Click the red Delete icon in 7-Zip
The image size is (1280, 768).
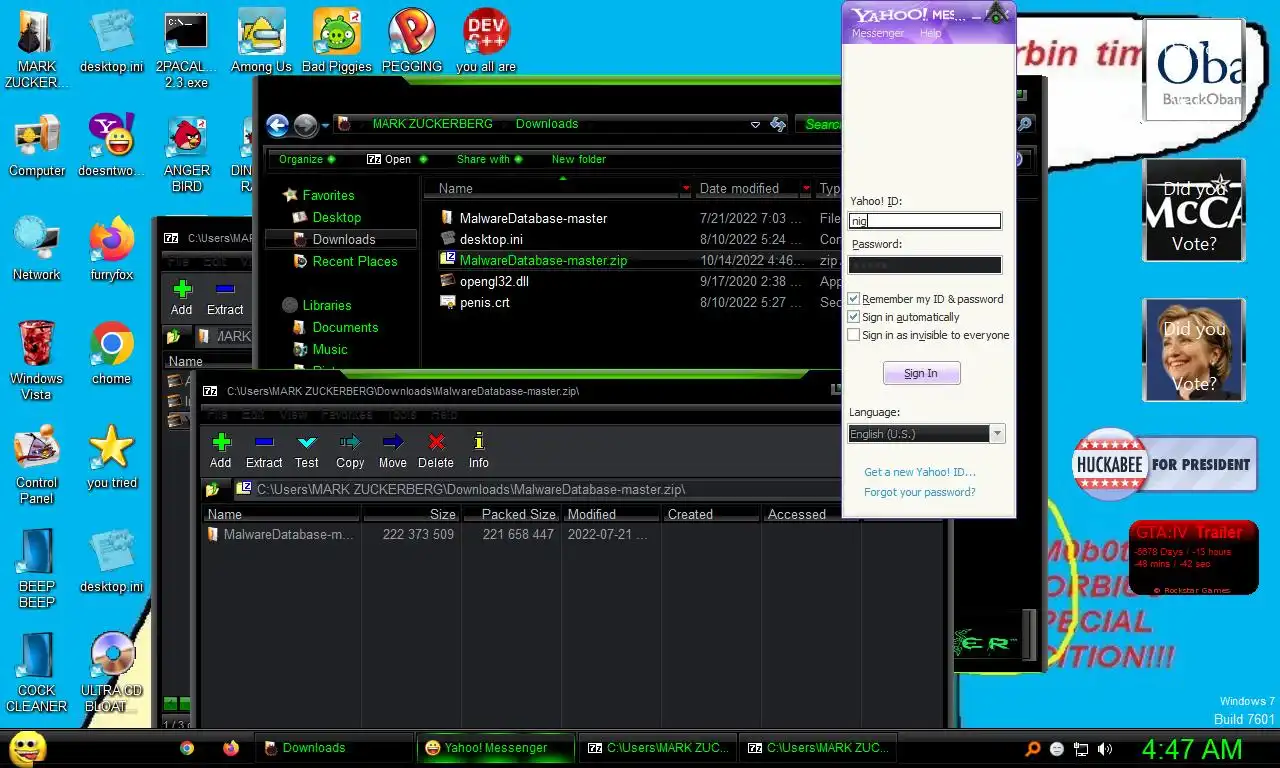point(436,442)
